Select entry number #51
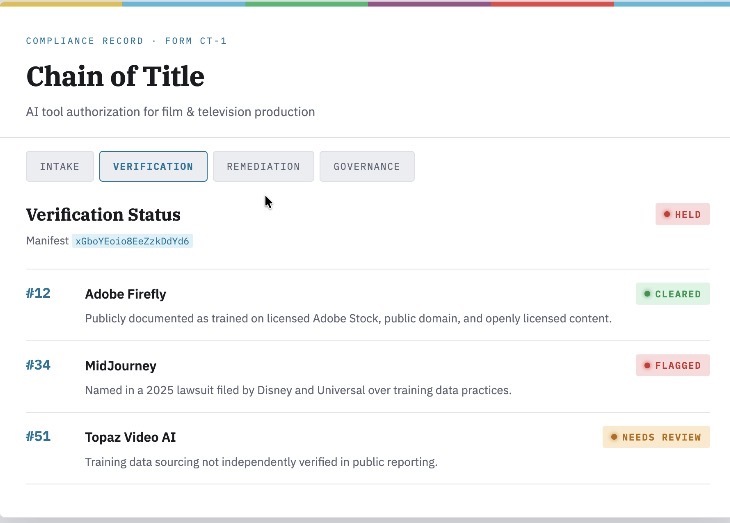The height and width of the screenshot is (523, 730). click(x=38, y=436)
